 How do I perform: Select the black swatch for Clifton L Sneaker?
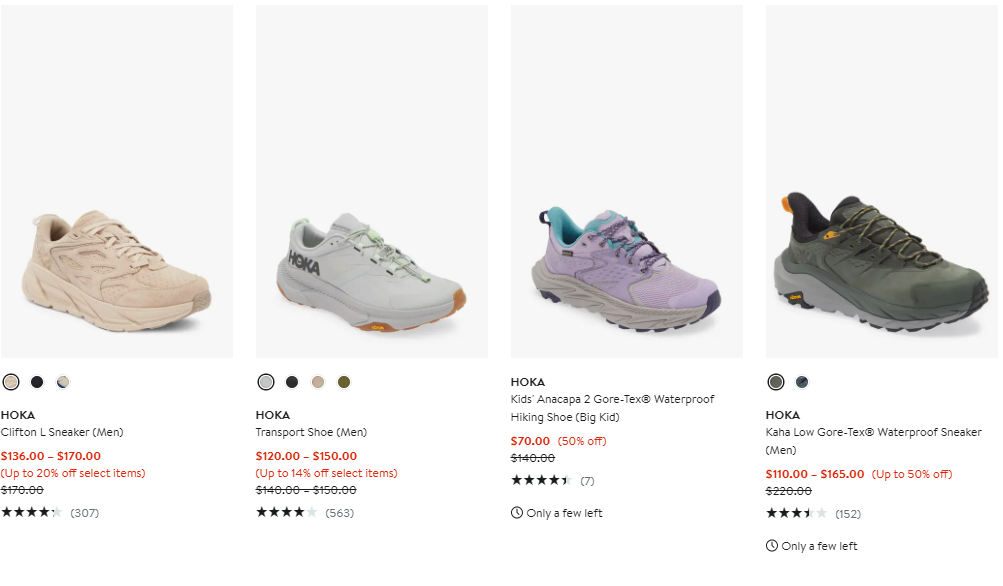(x=37, y=382)
